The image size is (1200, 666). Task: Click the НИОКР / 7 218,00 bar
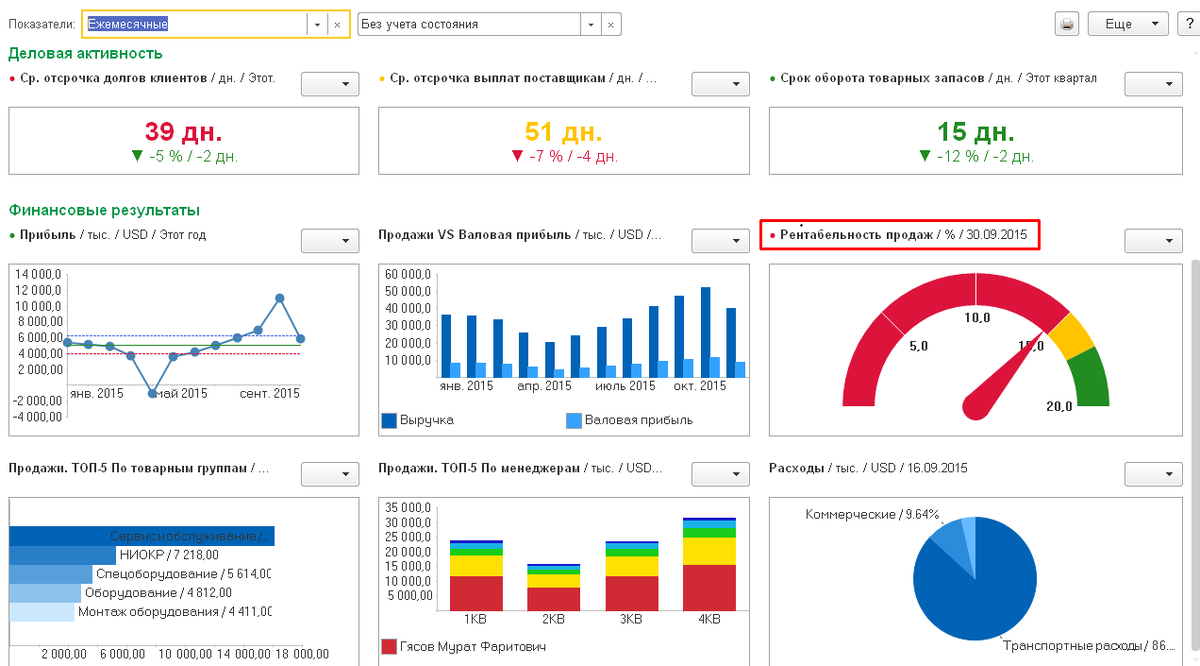tap(63, 555)
